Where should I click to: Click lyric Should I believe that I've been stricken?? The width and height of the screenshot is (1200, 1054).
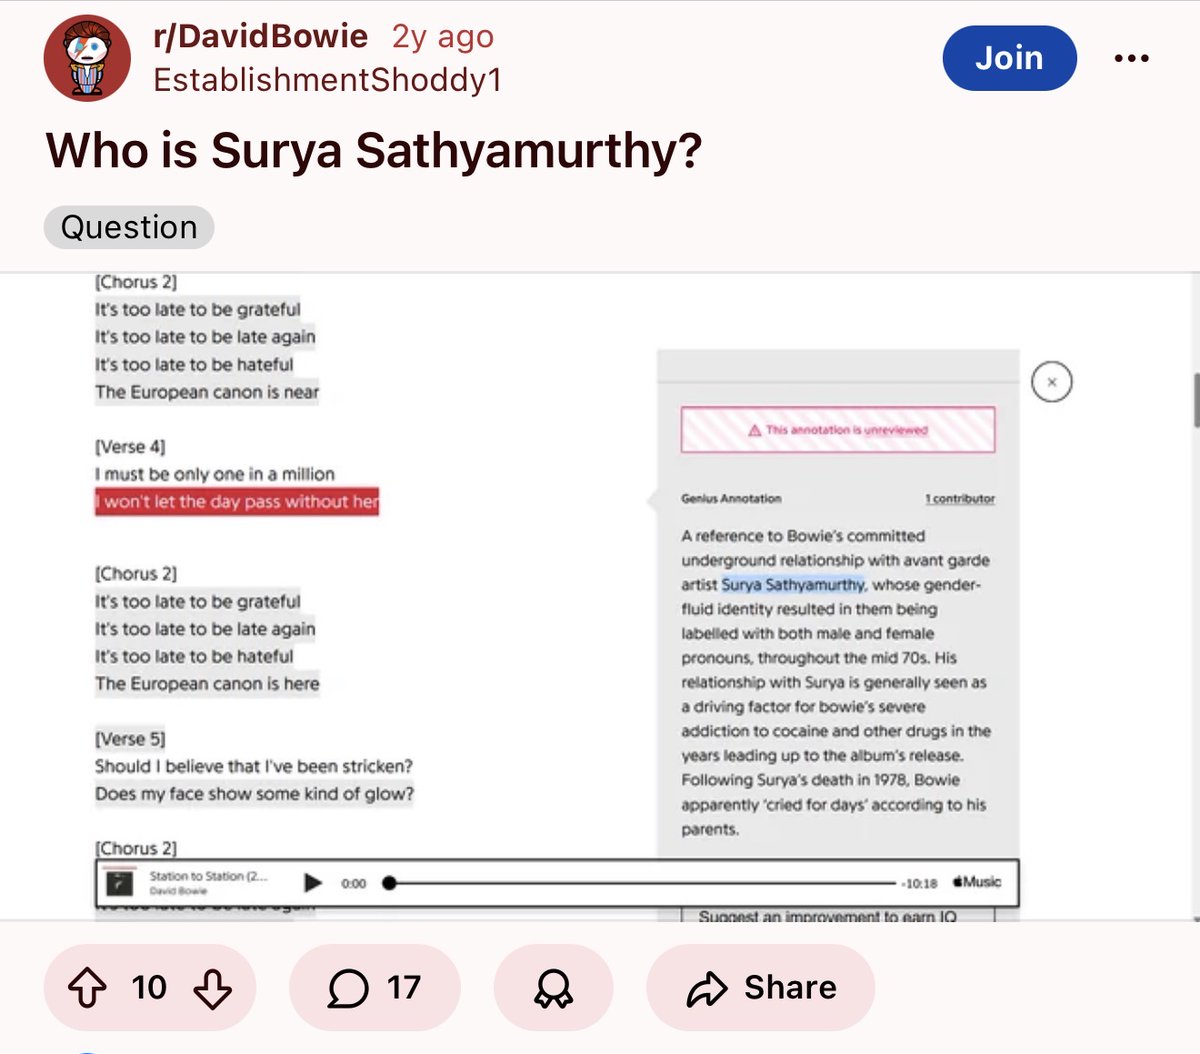point(254,766)
